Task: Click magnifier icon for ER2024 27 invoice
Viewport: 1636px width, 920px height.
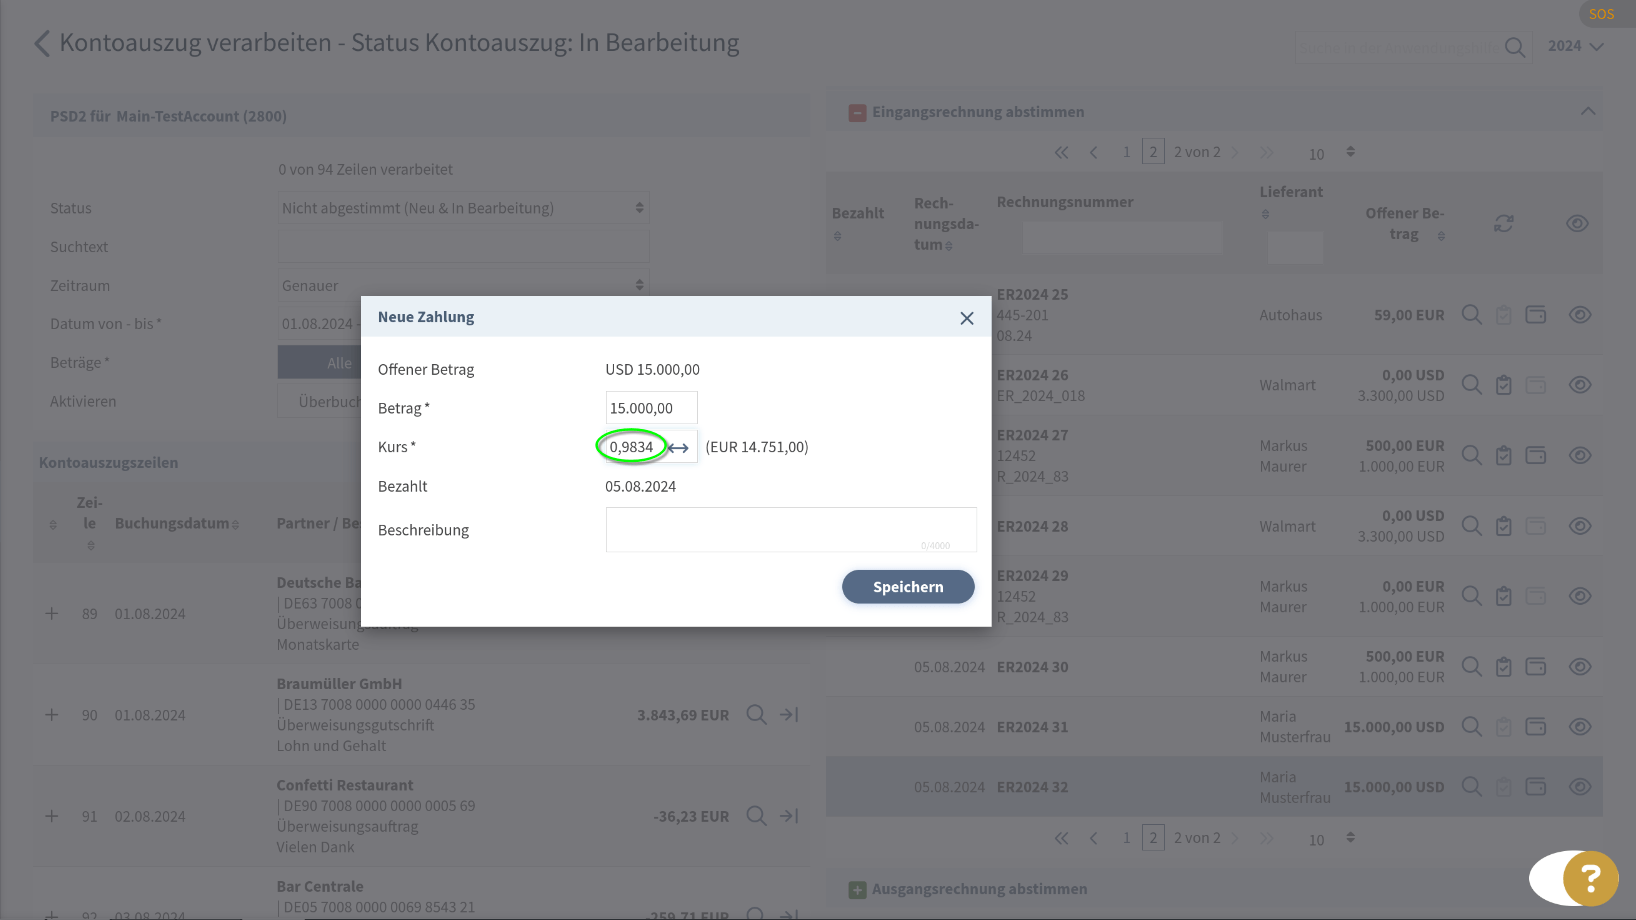Action: (1471, 456)
